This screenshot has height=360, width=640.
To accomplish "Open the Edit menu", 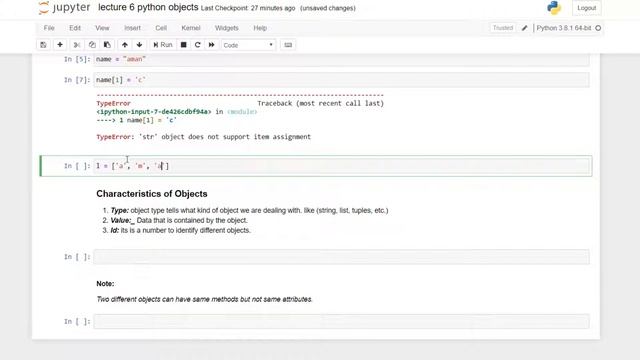I will 75,28.
